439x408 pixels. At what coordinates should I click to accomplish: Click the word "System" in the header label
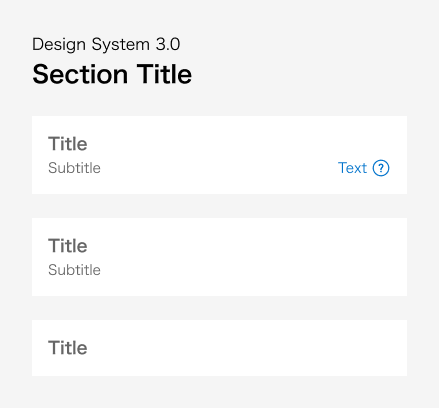[x=121, y=44]
